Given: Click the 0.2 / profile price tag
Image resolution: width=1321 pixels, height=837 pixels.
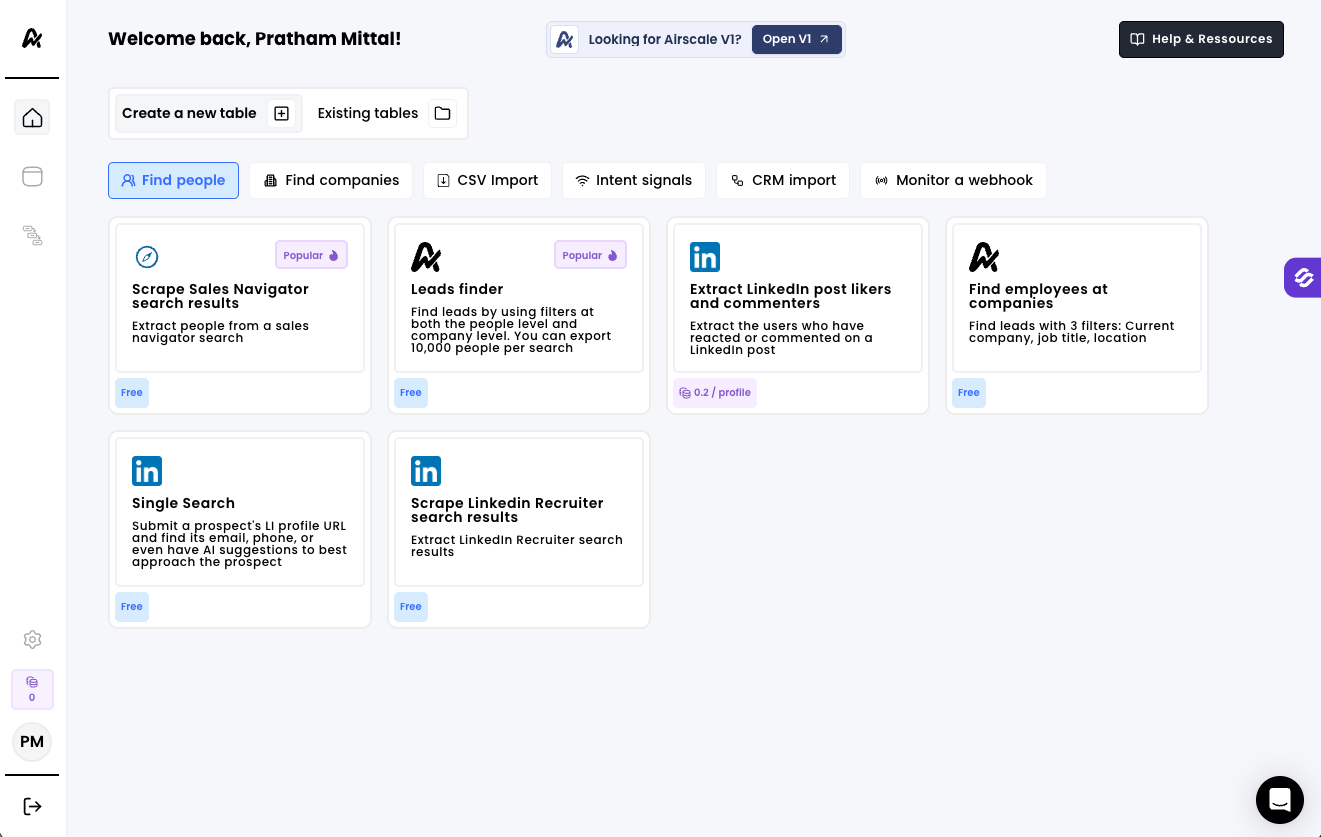Looking at the screenshot, I should pyautogui.click(x=715, y=393).
